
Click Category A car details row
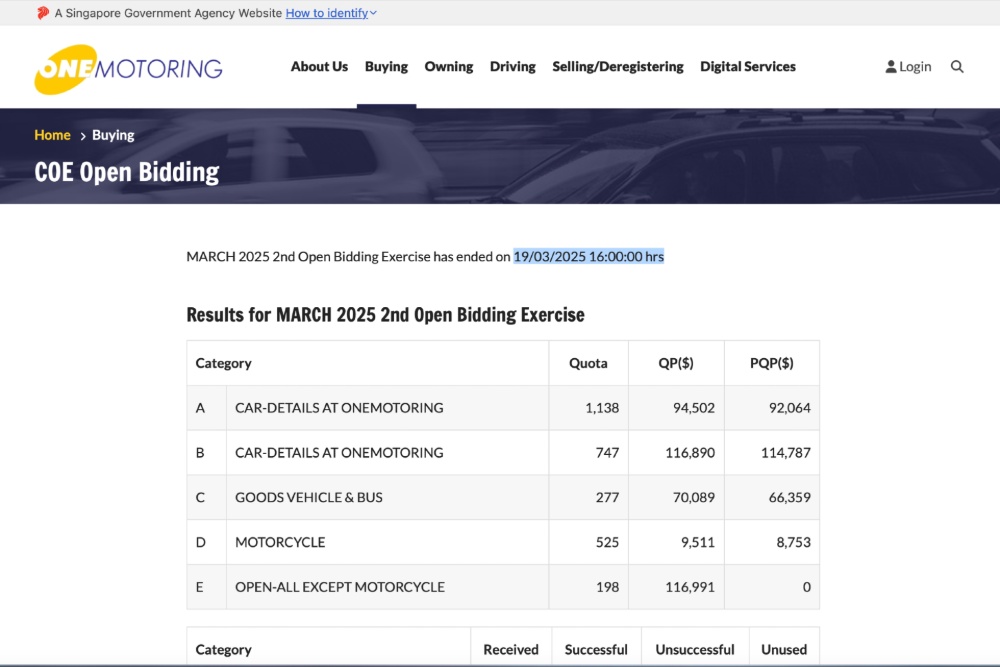click(339, 408)
